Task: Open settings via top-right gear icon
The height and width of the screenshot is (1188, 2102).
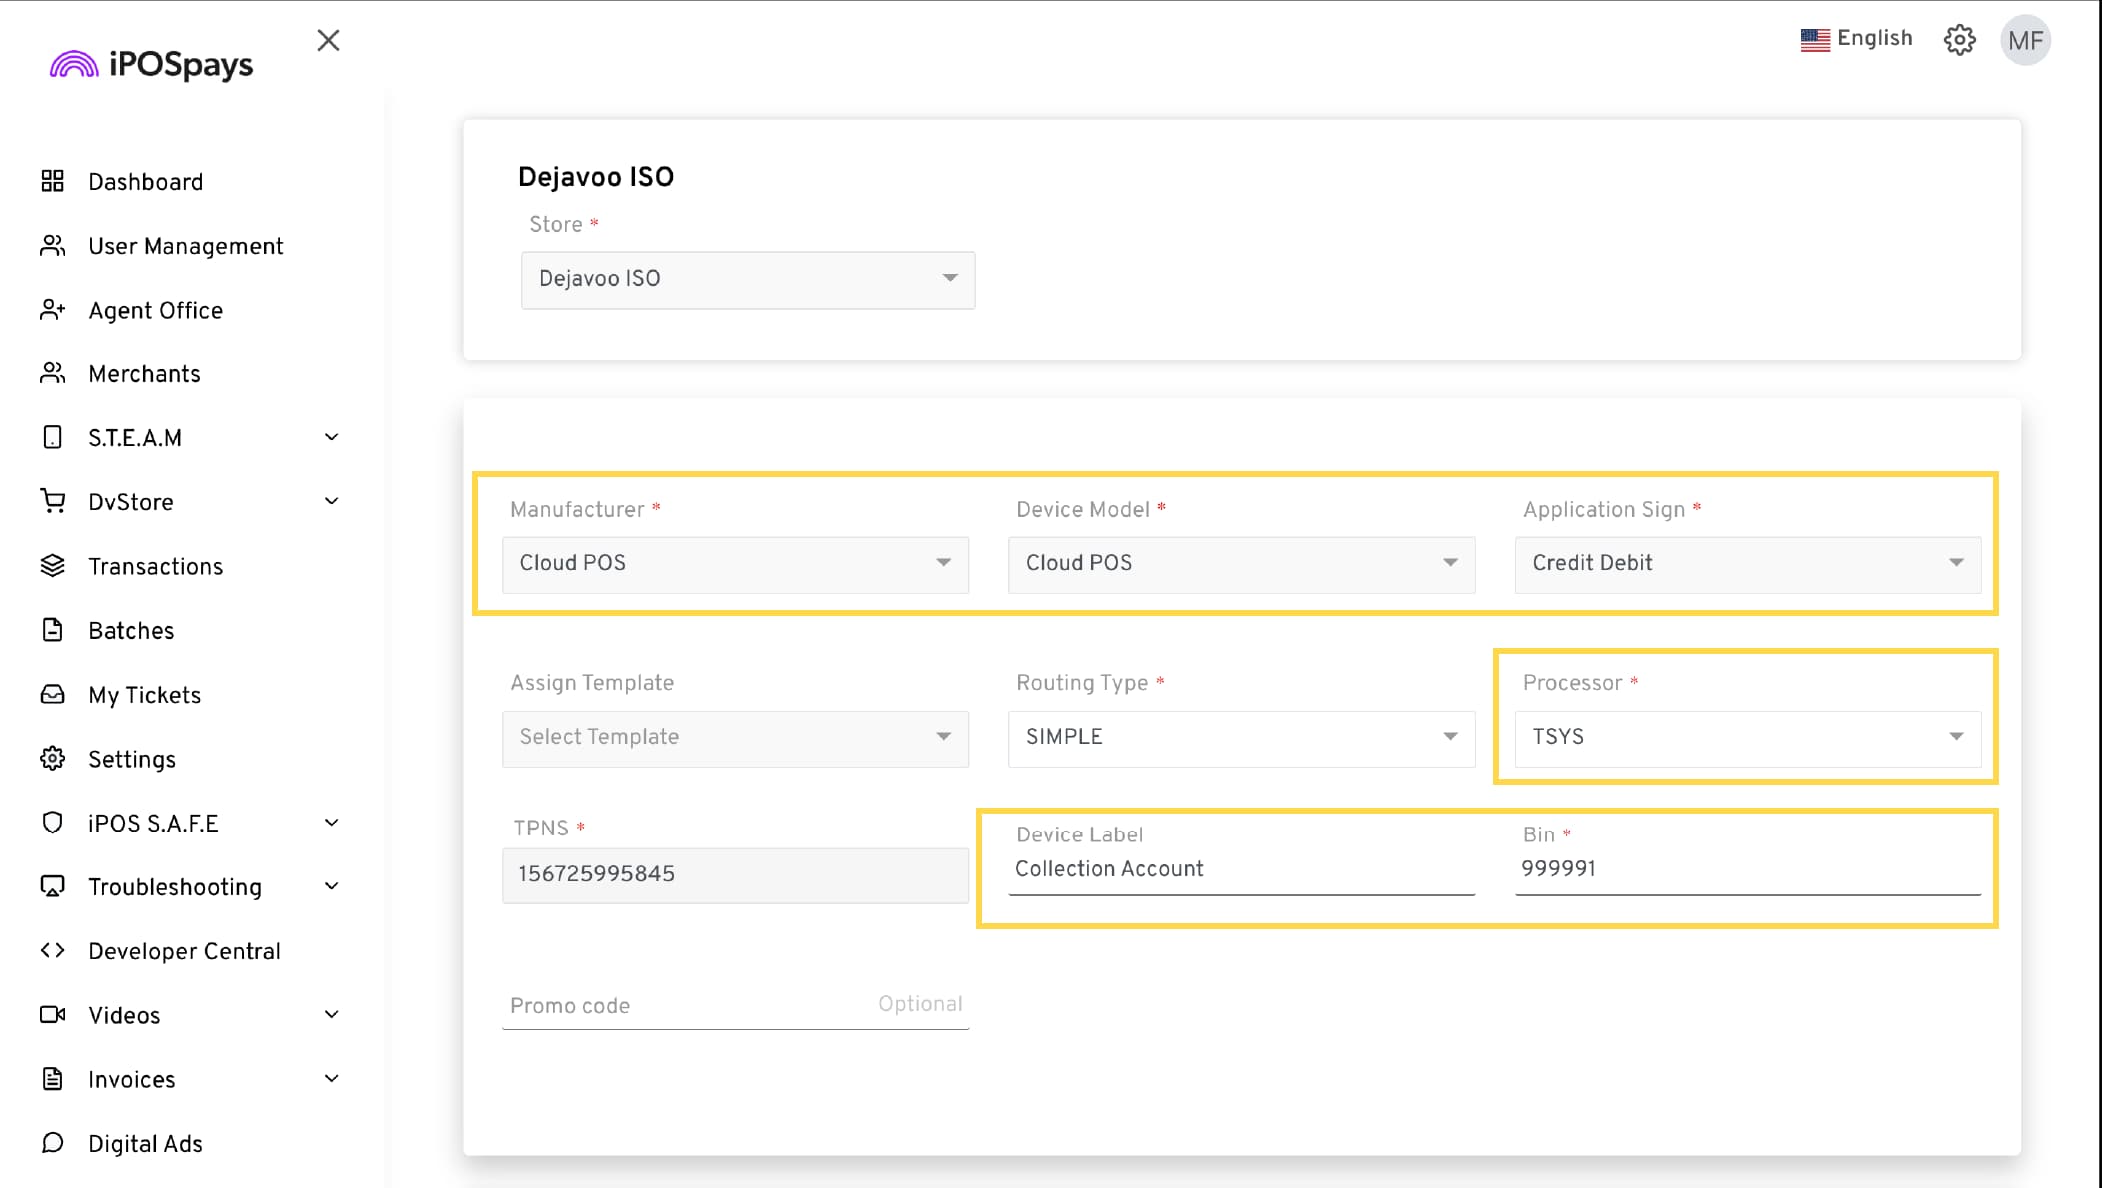Action: (1959, 40)
